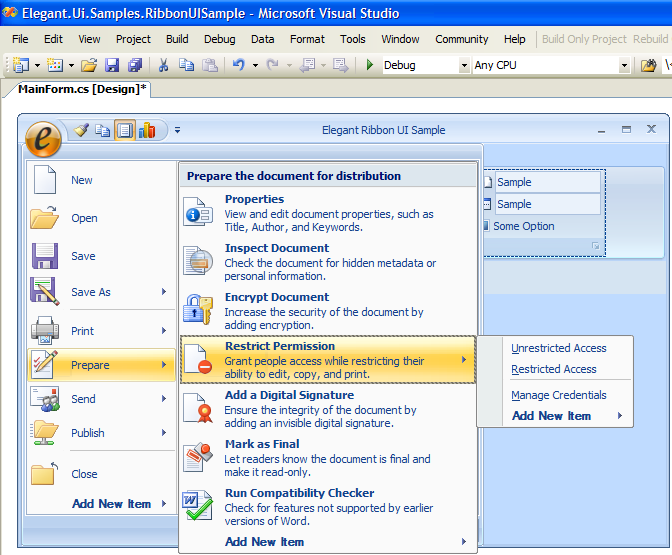Screen dimensions: 672x555
Task: Click the brush icon in quick access toolbar
Action: coord(81,130)
